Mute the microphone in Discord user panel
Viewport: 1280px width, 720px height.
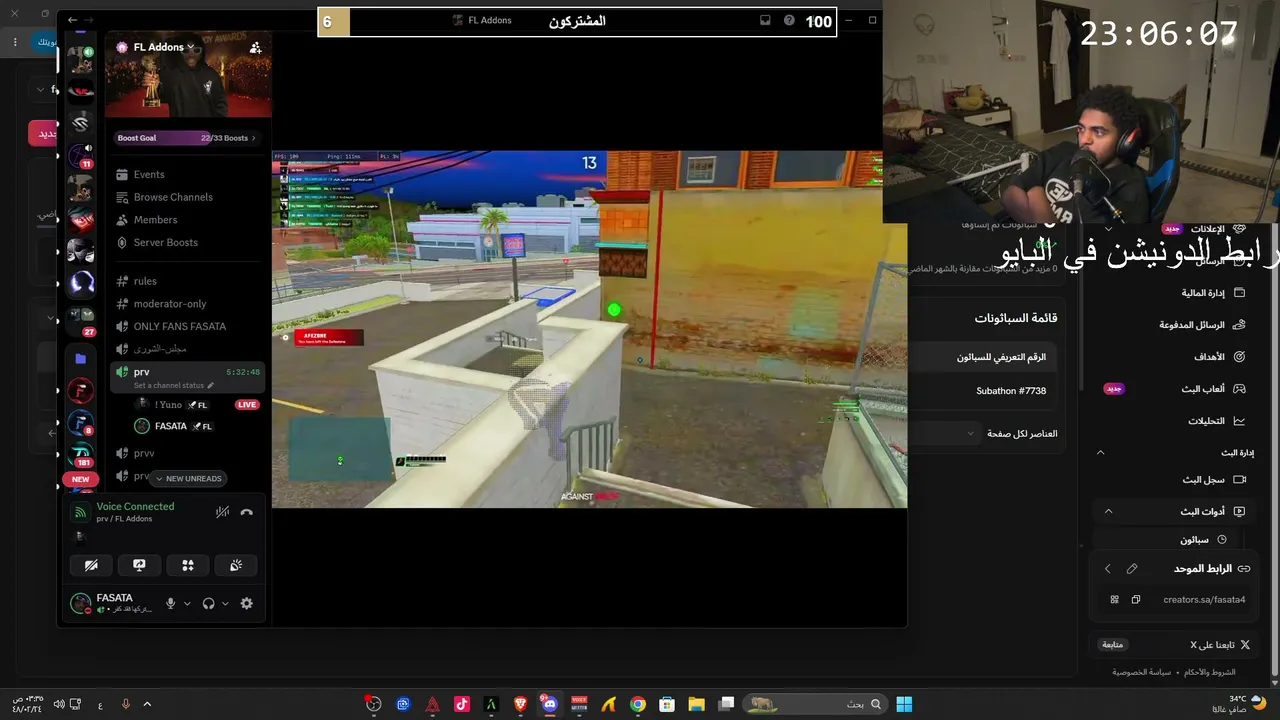[171, 604]
